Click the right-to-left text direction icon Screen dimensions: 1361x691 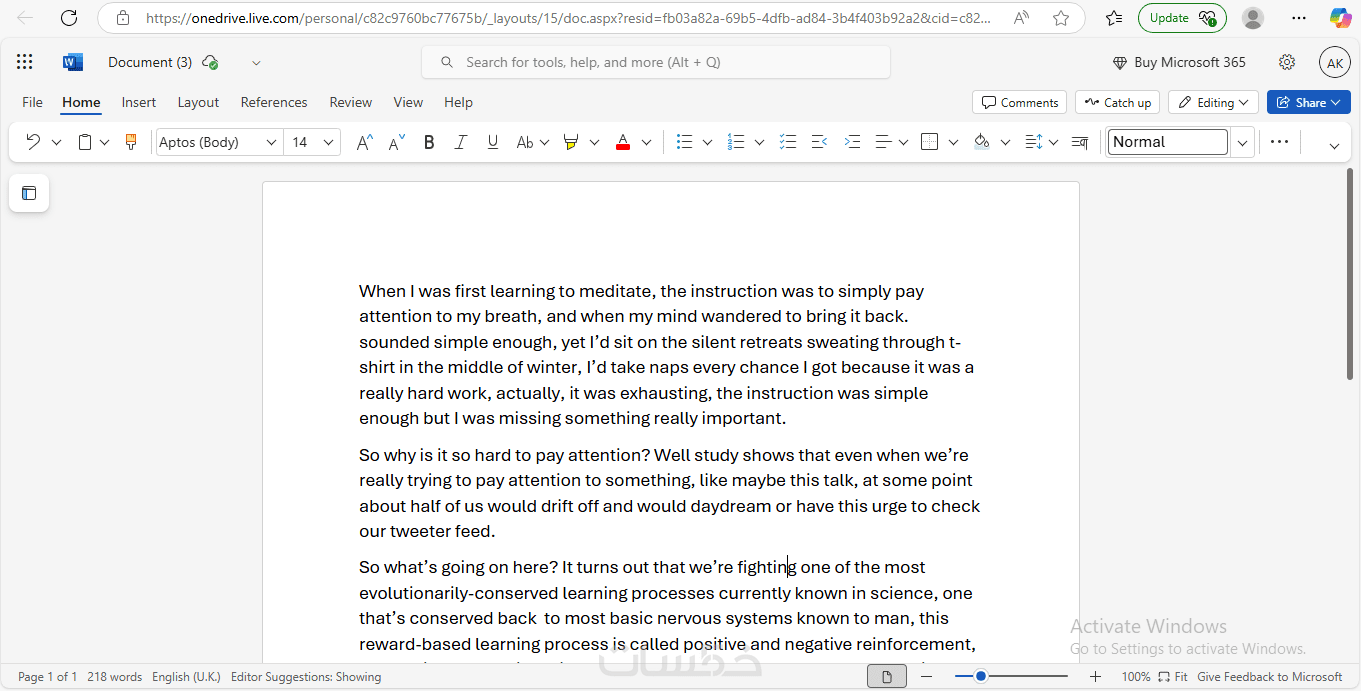coord(1080,142)
